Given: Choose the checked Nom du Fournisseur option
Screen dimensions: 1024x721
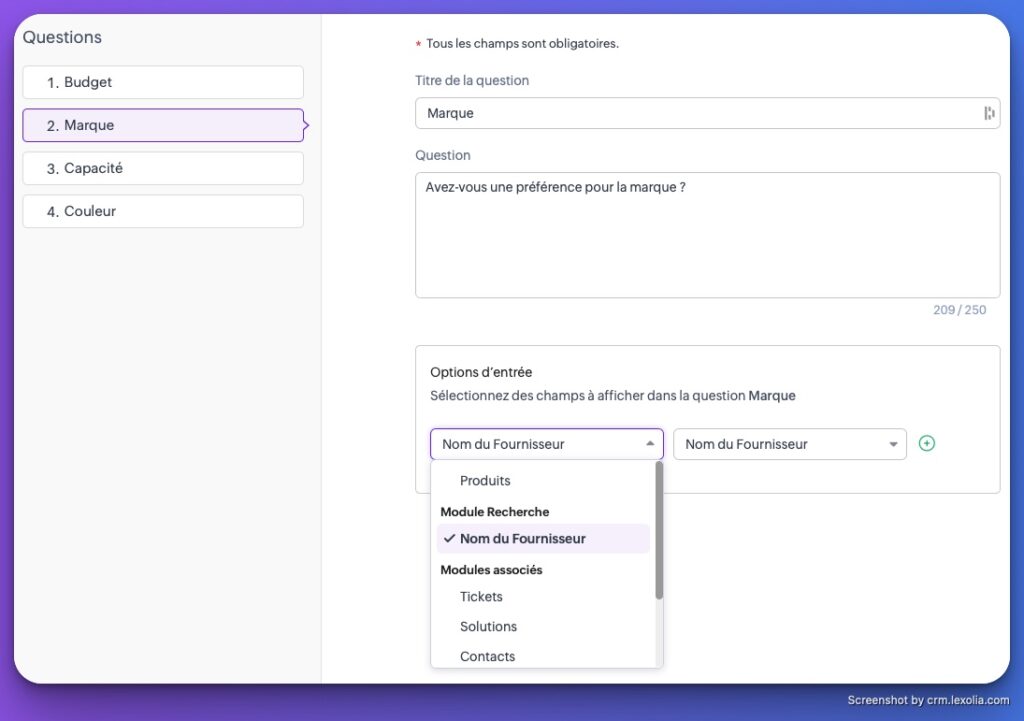Looking at the screenshot, I should pos(543,539).
